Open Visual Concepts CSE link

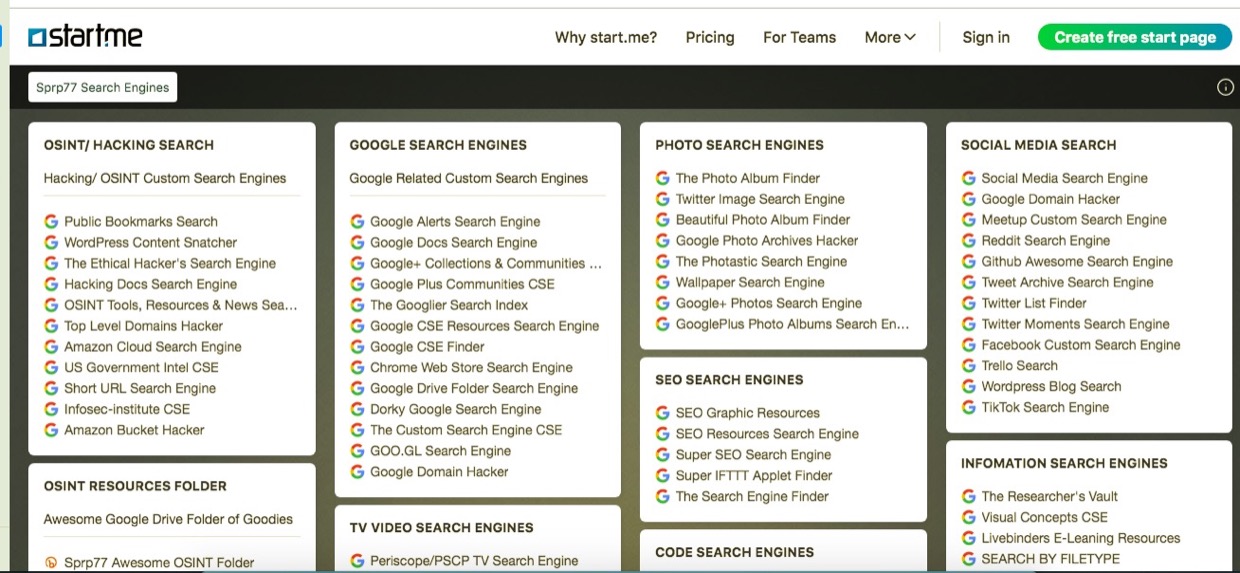click(x=1045, y=517)
